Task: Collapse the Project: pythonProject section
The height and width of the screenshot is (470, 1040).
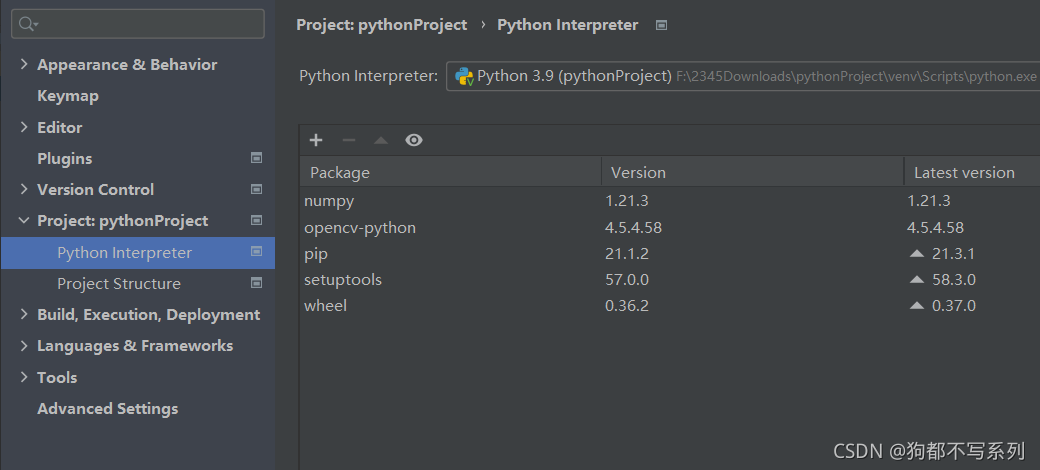Action: coord(24,221)
